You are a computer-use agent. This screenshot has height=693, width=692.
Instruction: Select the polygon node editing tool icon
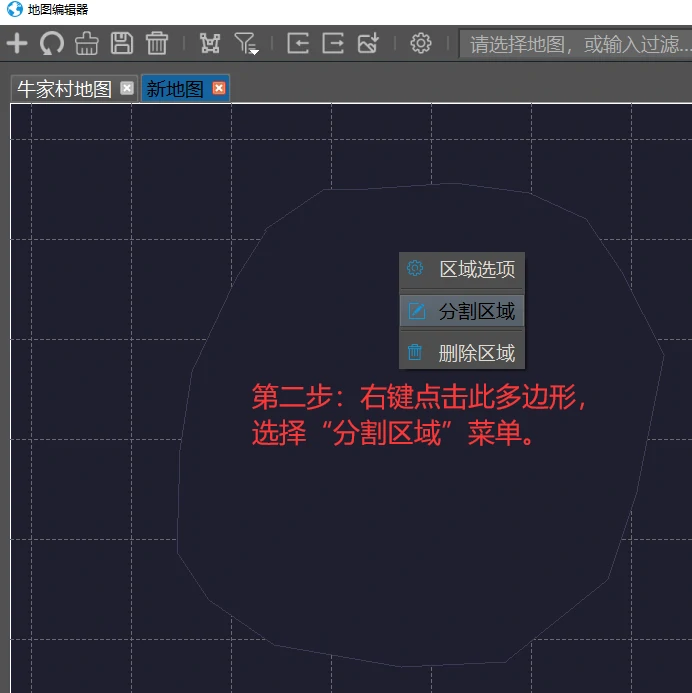pyautogui.click(x=210, y=43)
